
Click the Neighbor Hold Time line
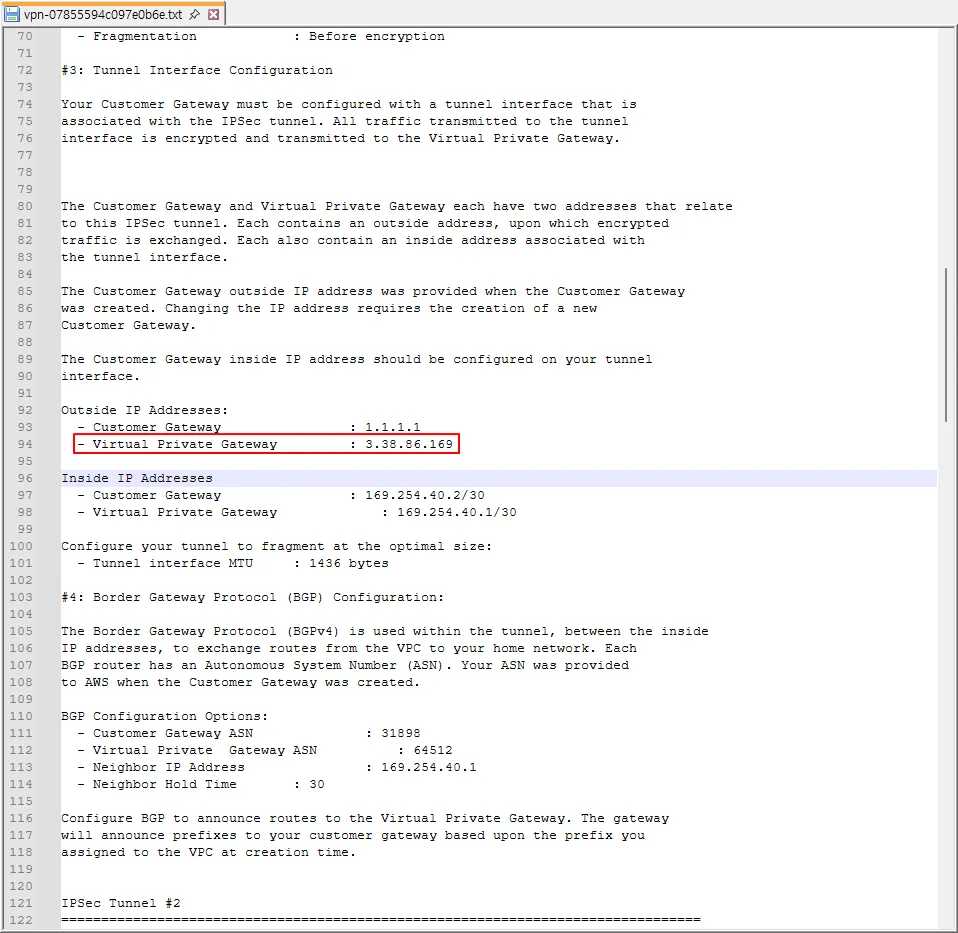click(x=200, y=784)
